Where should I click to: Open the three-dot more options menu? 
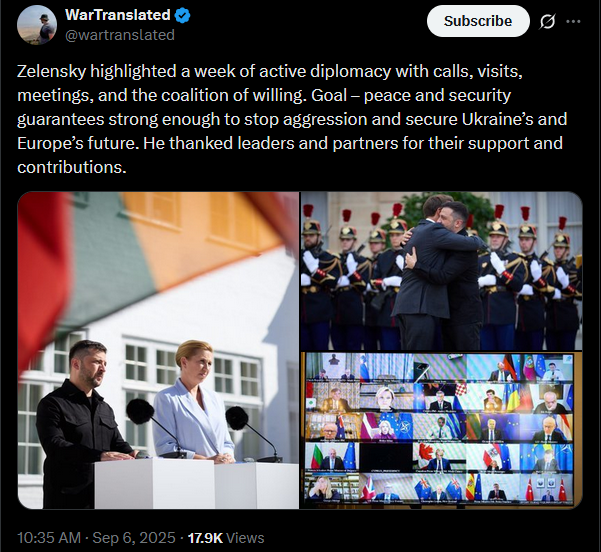pyautogui.click(x=573, y=21)
